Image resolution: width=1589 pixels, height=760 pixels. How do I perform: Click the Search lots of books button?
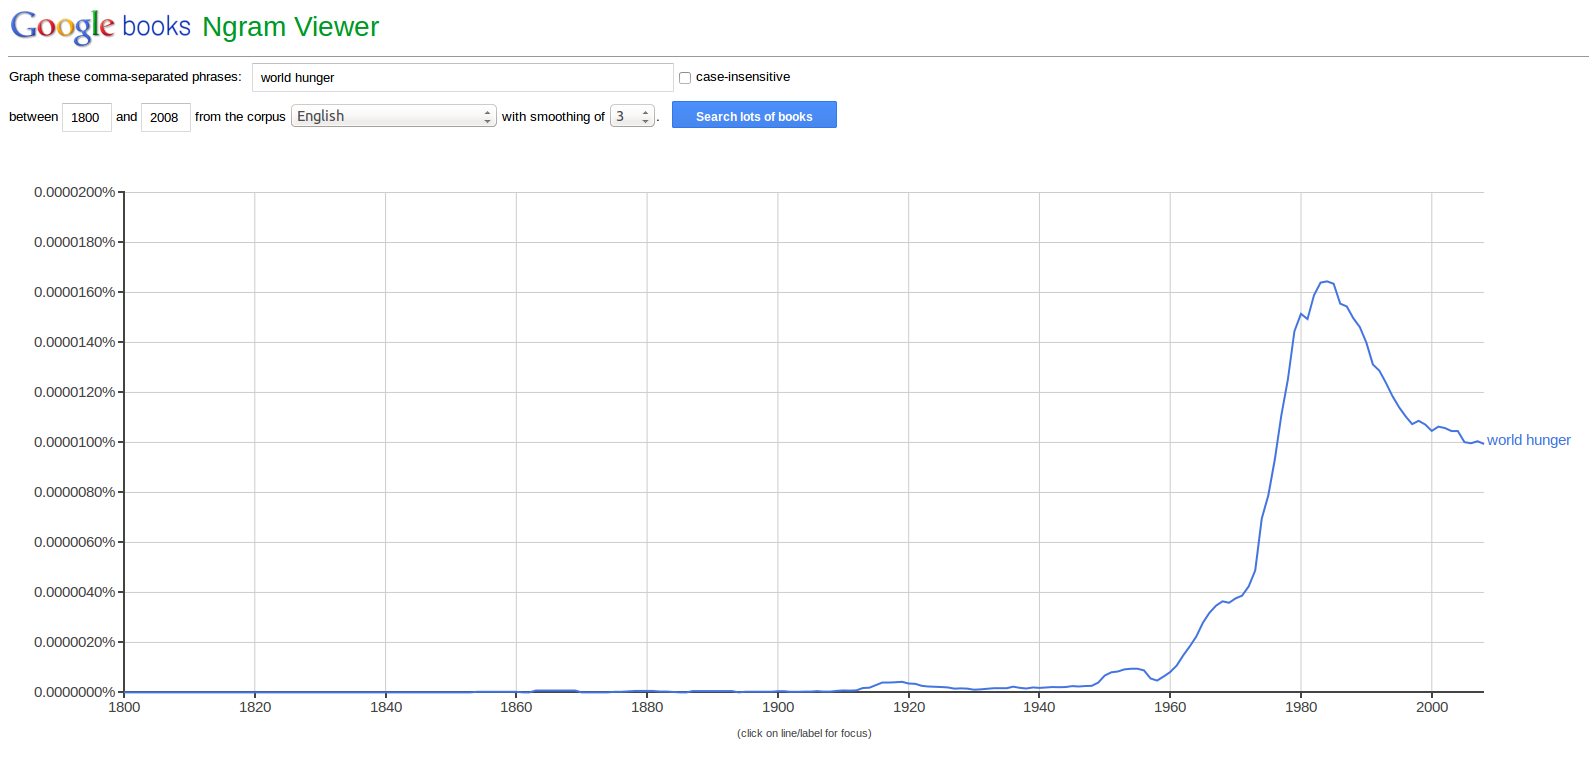point(754,116)
